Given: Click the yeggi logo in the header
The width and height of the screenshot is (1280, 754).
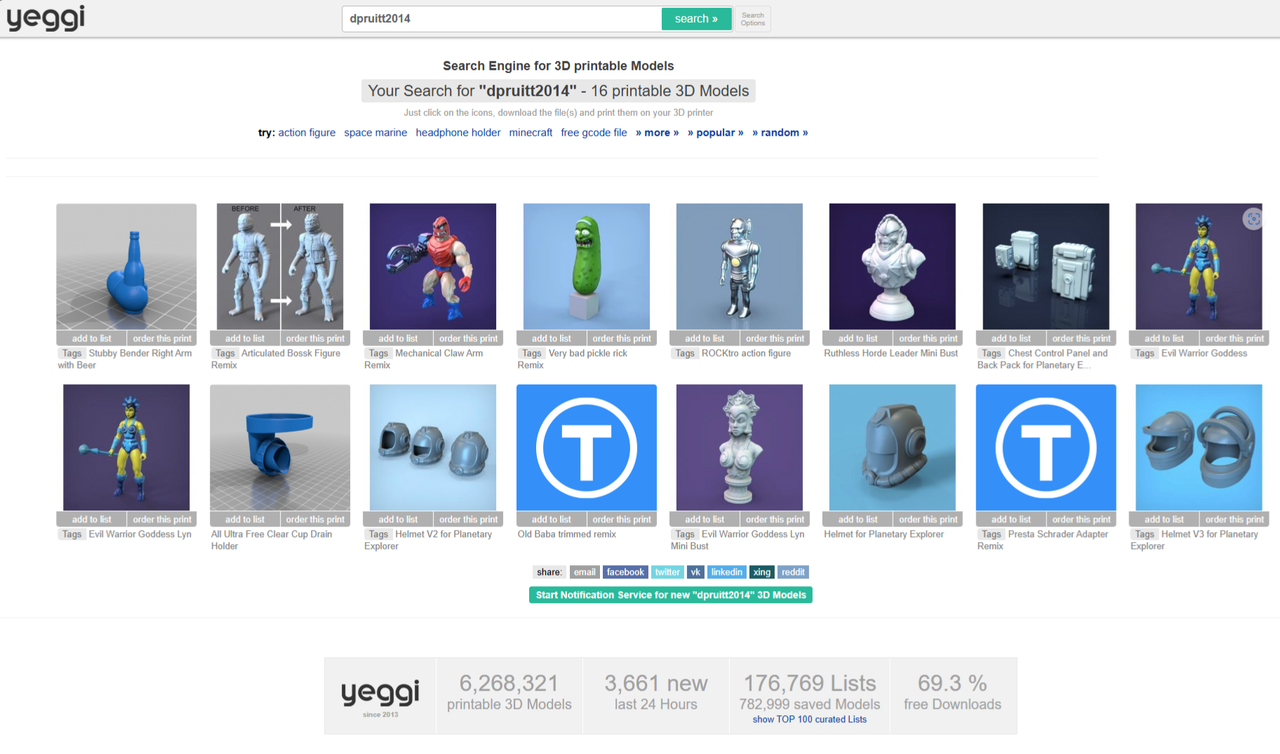Looking at the screenshot, I should (x=45, y=18).
